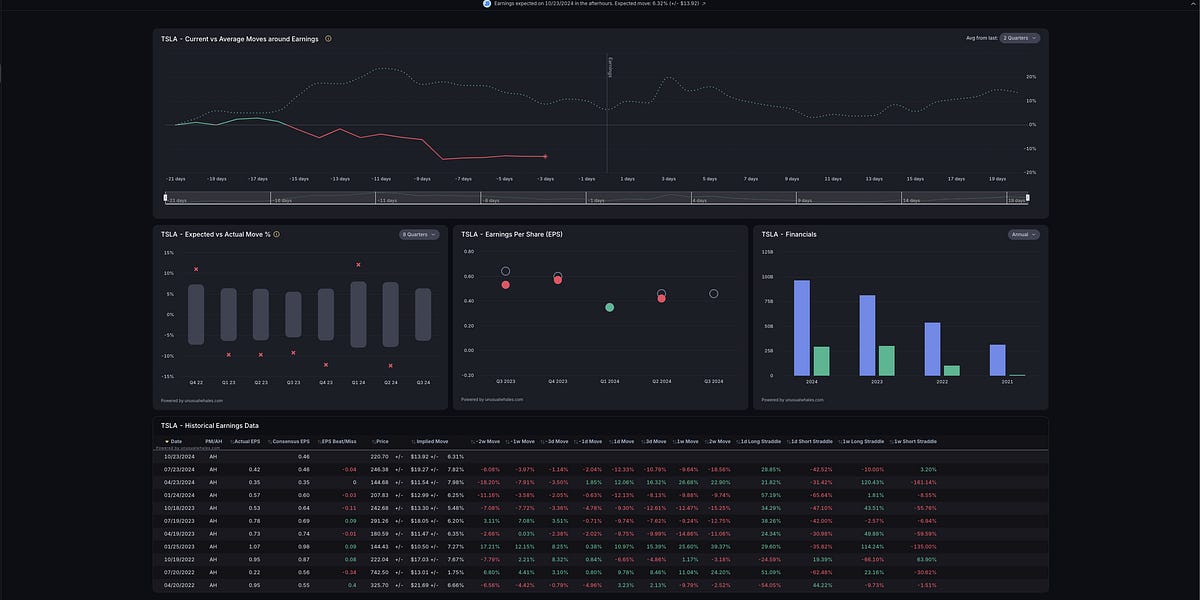
Task: Grab the right handle of the range slider
Action: (x=1029, y=197)
